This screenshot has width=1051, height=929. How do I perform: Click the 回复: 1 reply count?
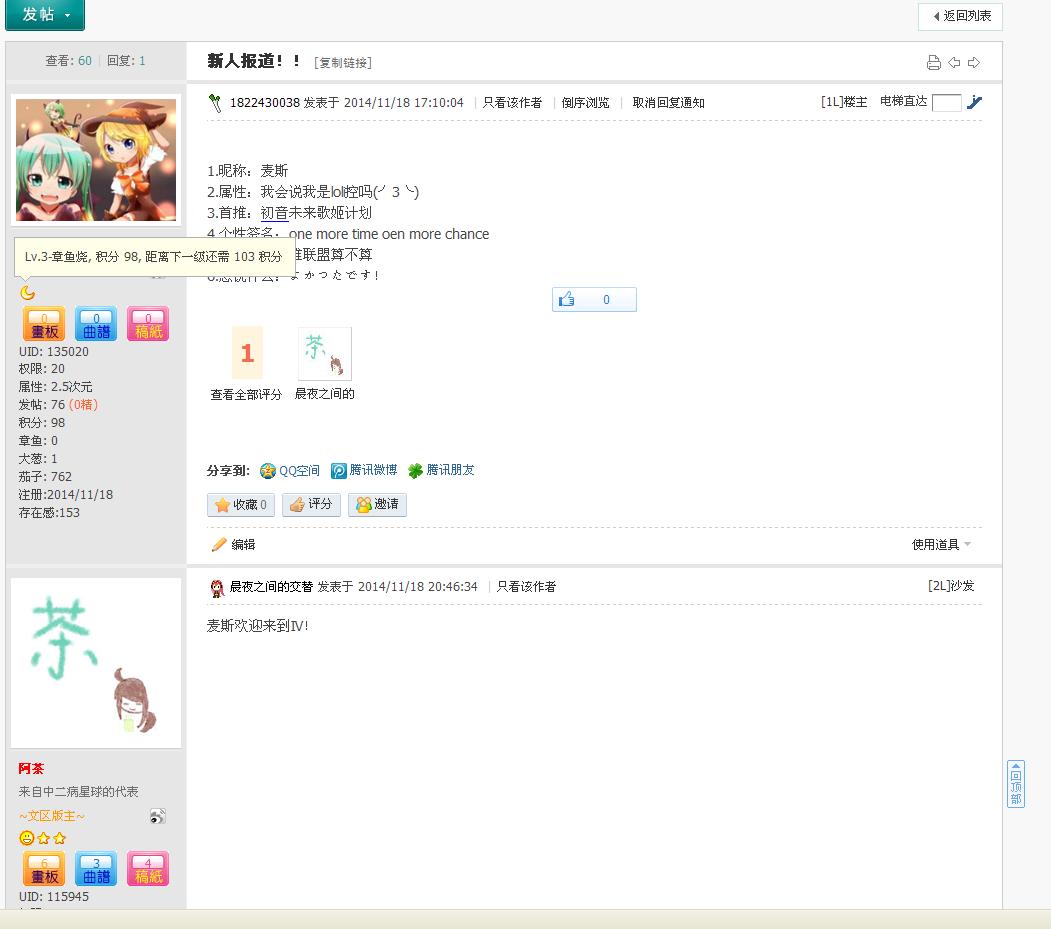126,61
